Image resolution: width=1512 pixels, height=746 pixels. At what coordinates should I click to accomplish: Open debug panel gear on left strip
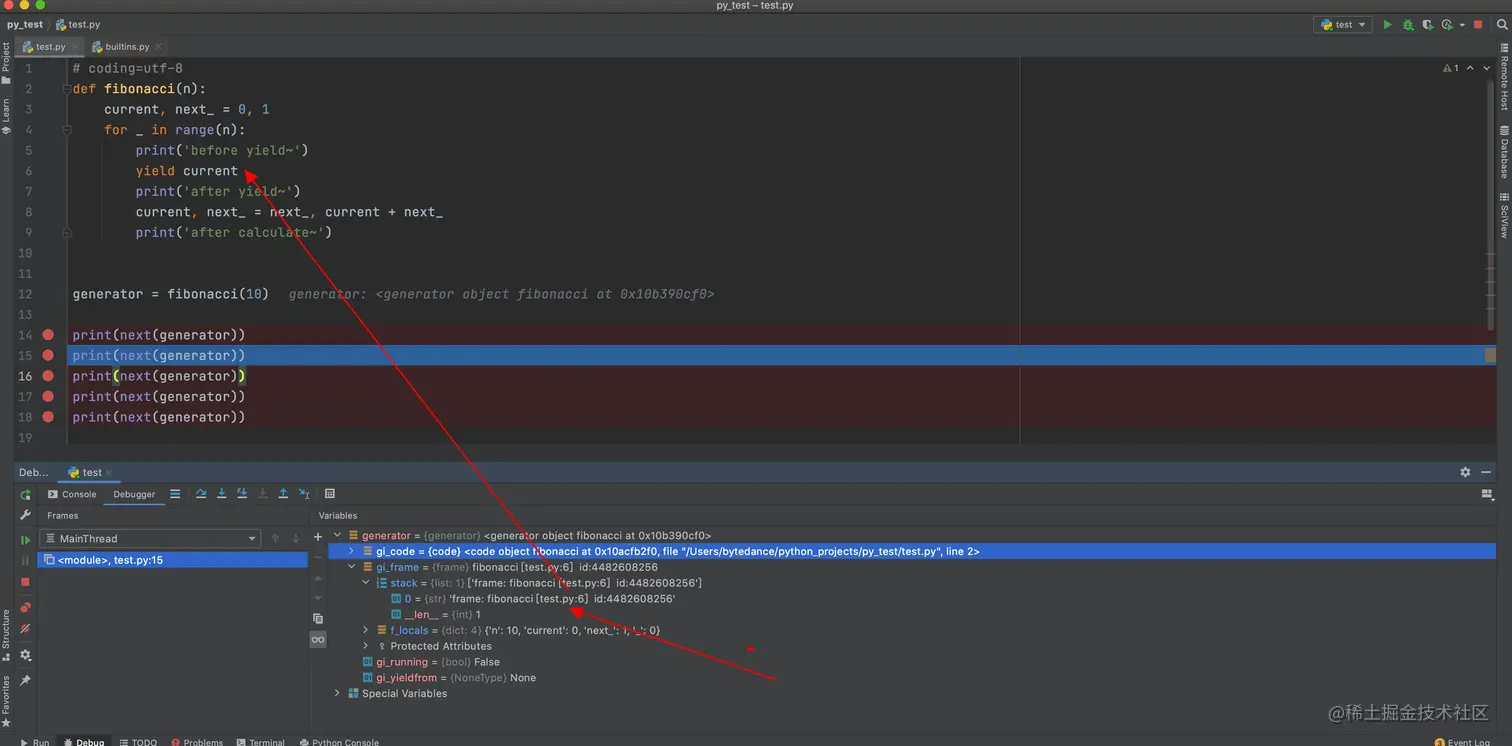26,656
